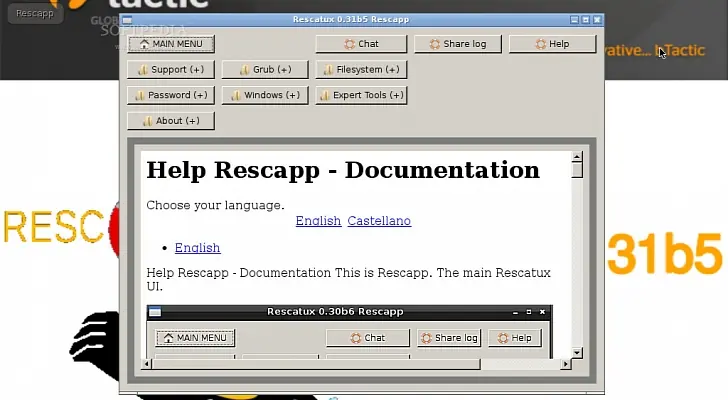Click the horizontal scroll right arrow
Screen dimensions: 728x400
566,364
